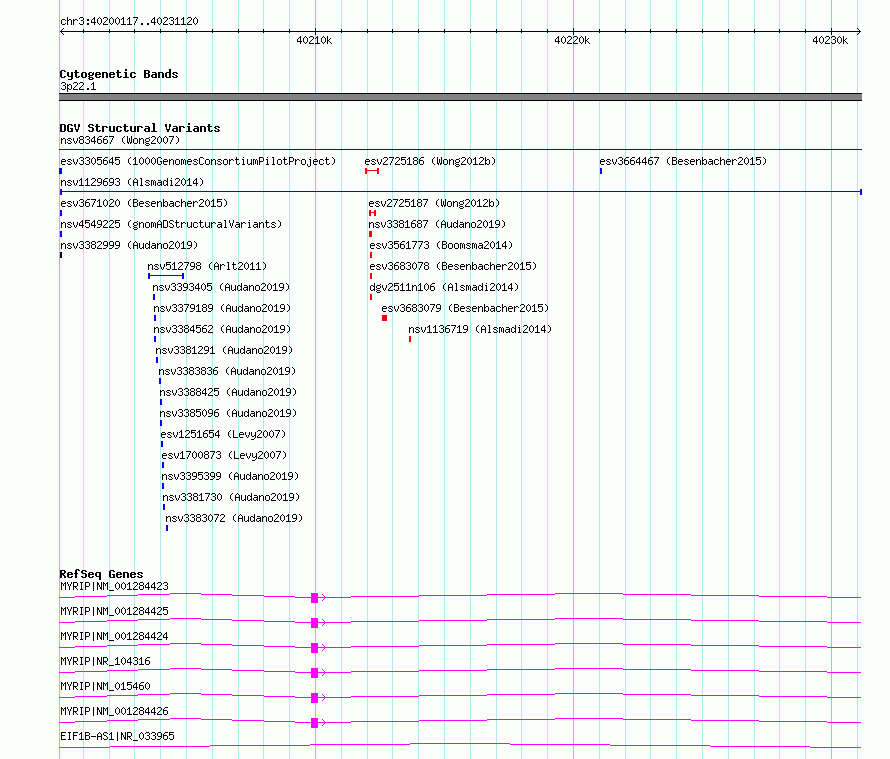The height and width of the screenshot is (759, 890).
Task: Click the 40210k ruler tick label
Action: tap(314, 40)
